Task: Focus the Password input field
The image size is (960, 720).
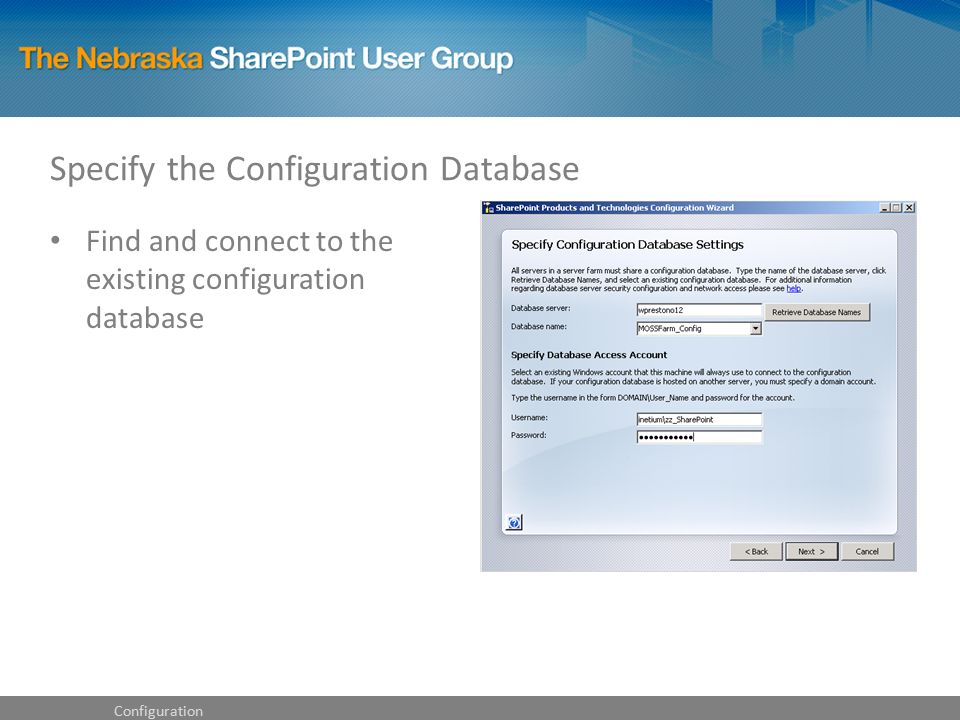Action: (x=699, y=437)
